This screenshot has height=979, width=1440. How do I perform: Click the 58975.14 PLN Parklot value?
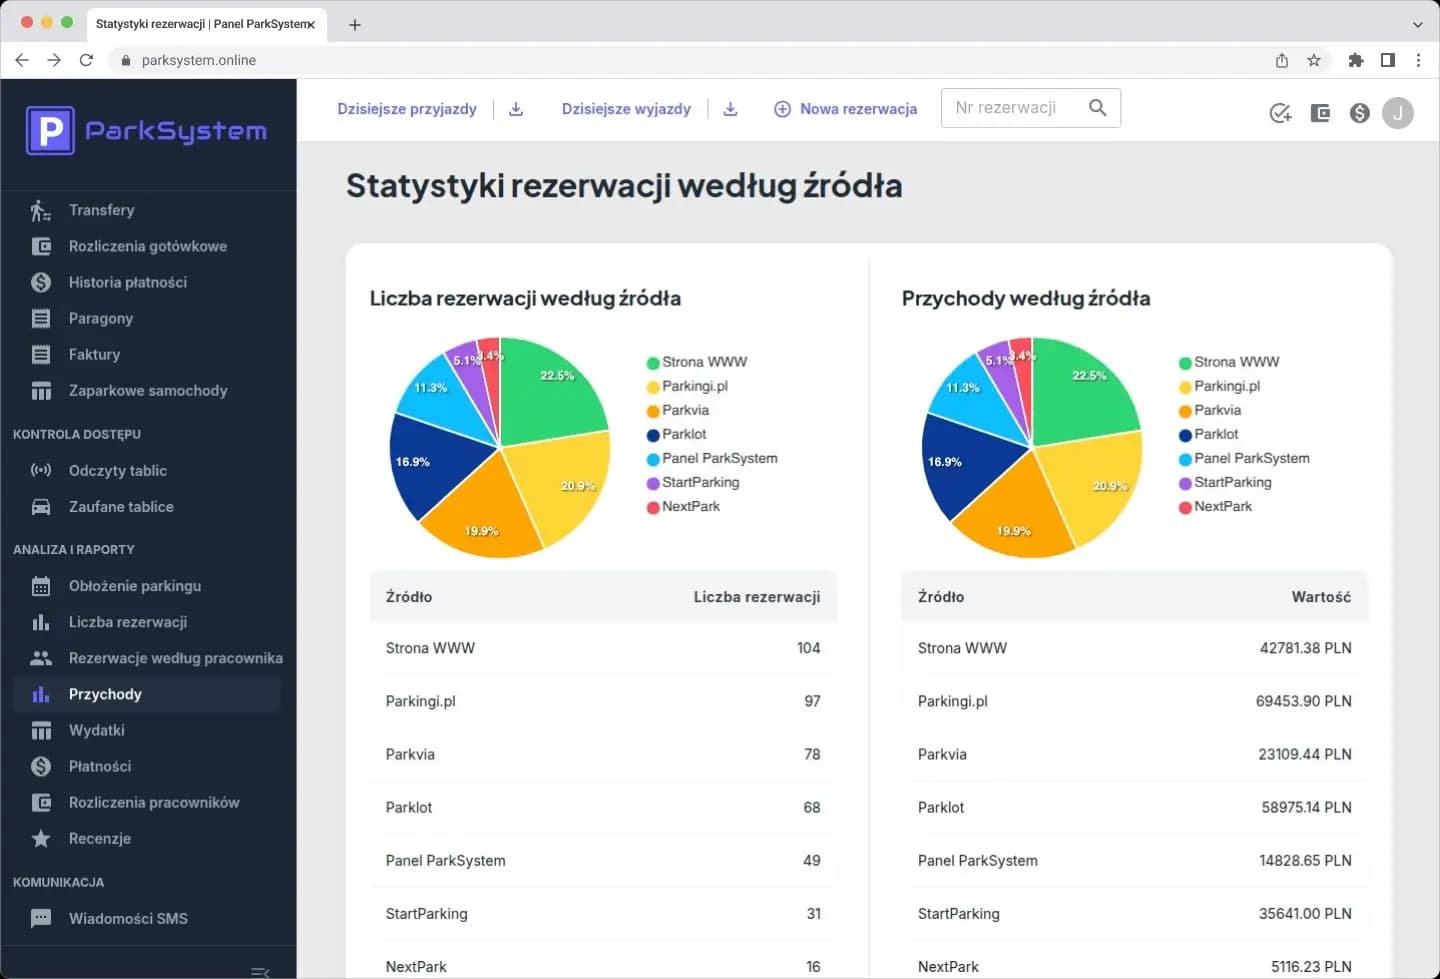(x=1306, y=807)
